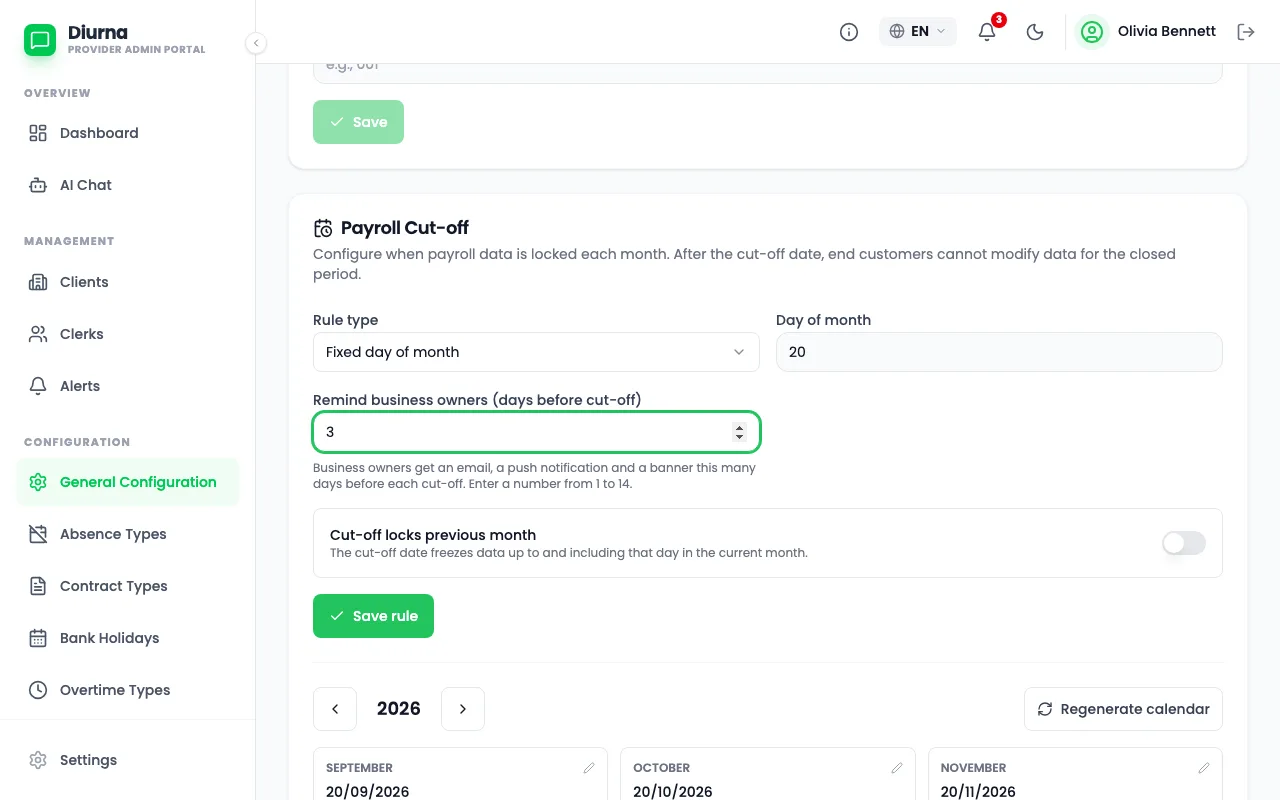The width and height of the screenshot is (1280, 800).
Task: Click the logout icon
Action: pyautogui.click(x=1246, y=32)
